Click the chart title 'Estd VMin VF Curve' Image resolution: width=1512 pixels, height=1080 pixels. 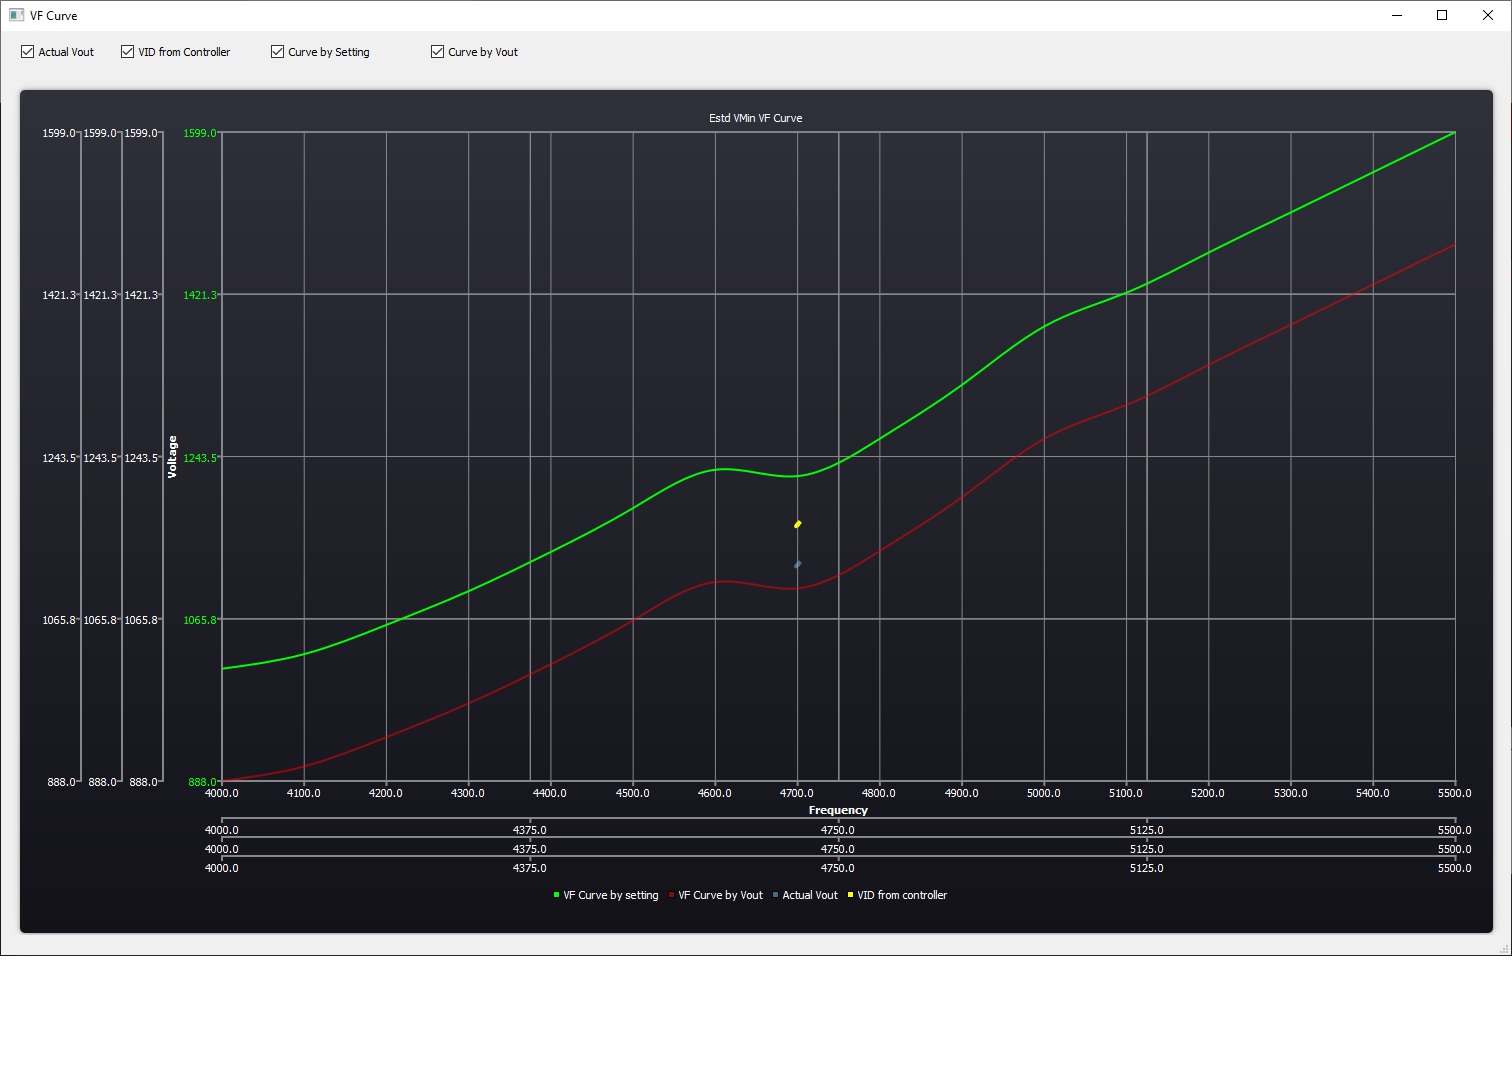755,117
